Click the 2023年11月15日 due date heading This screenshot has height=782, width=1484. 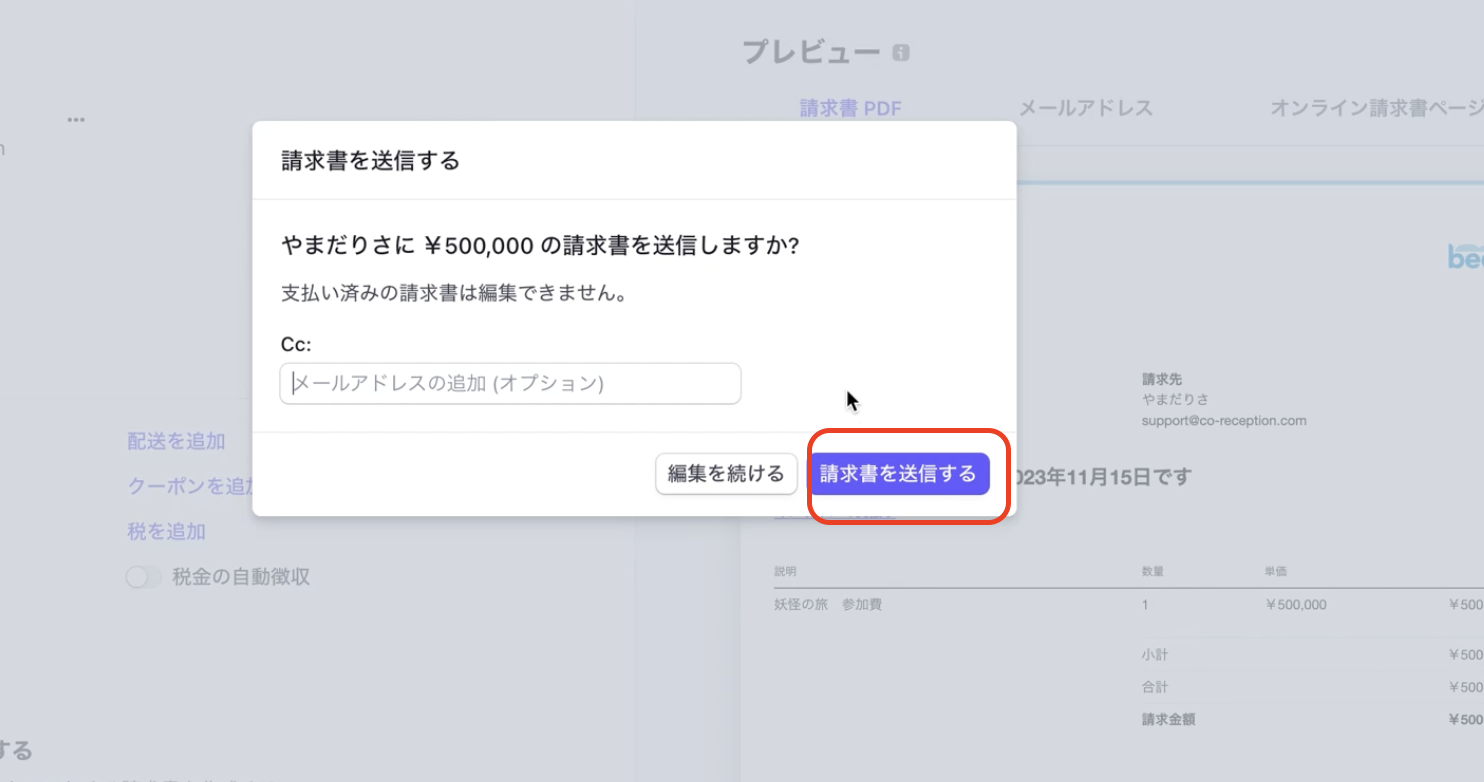[1100, 477]
